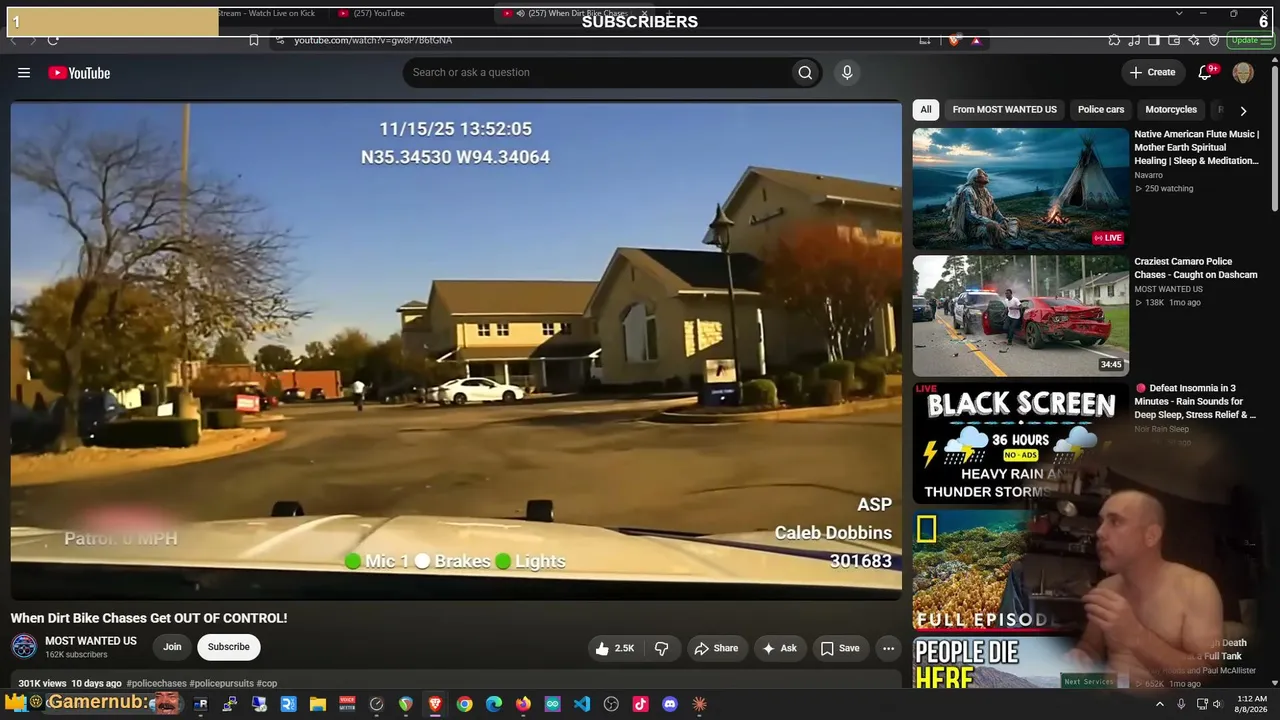This screenshot has height=720, width=1280.
Task: Save the video to a playlist
Action: tap(840, 648)
